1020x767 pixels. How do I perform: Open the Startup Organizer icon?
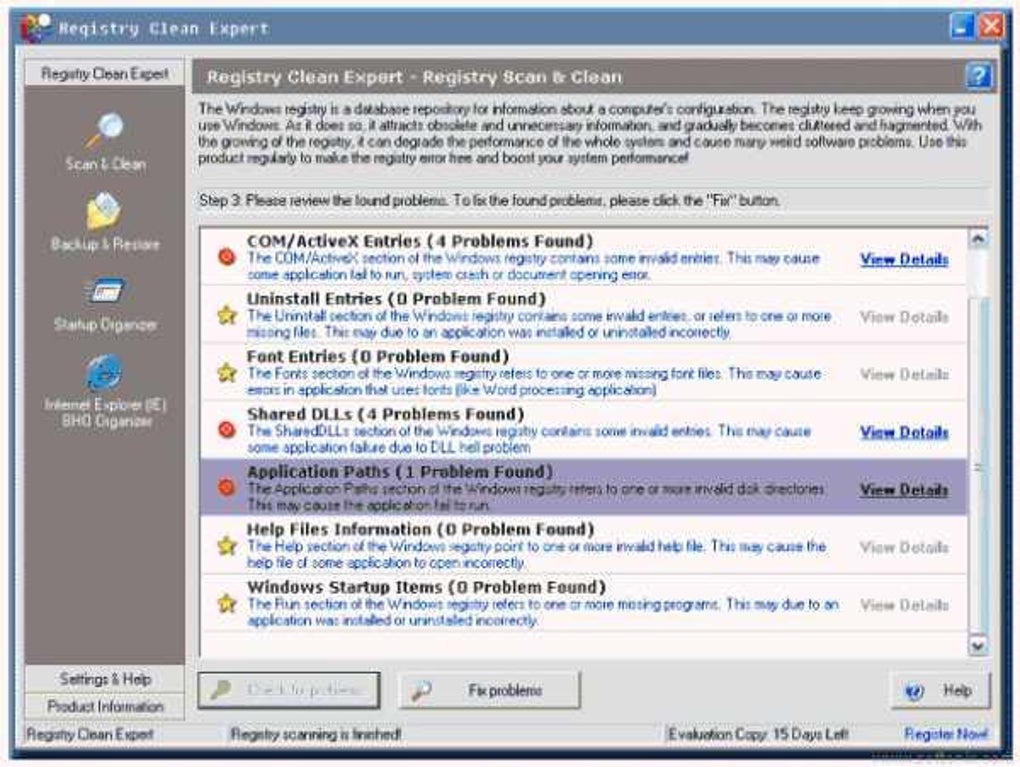click(104, 291)
